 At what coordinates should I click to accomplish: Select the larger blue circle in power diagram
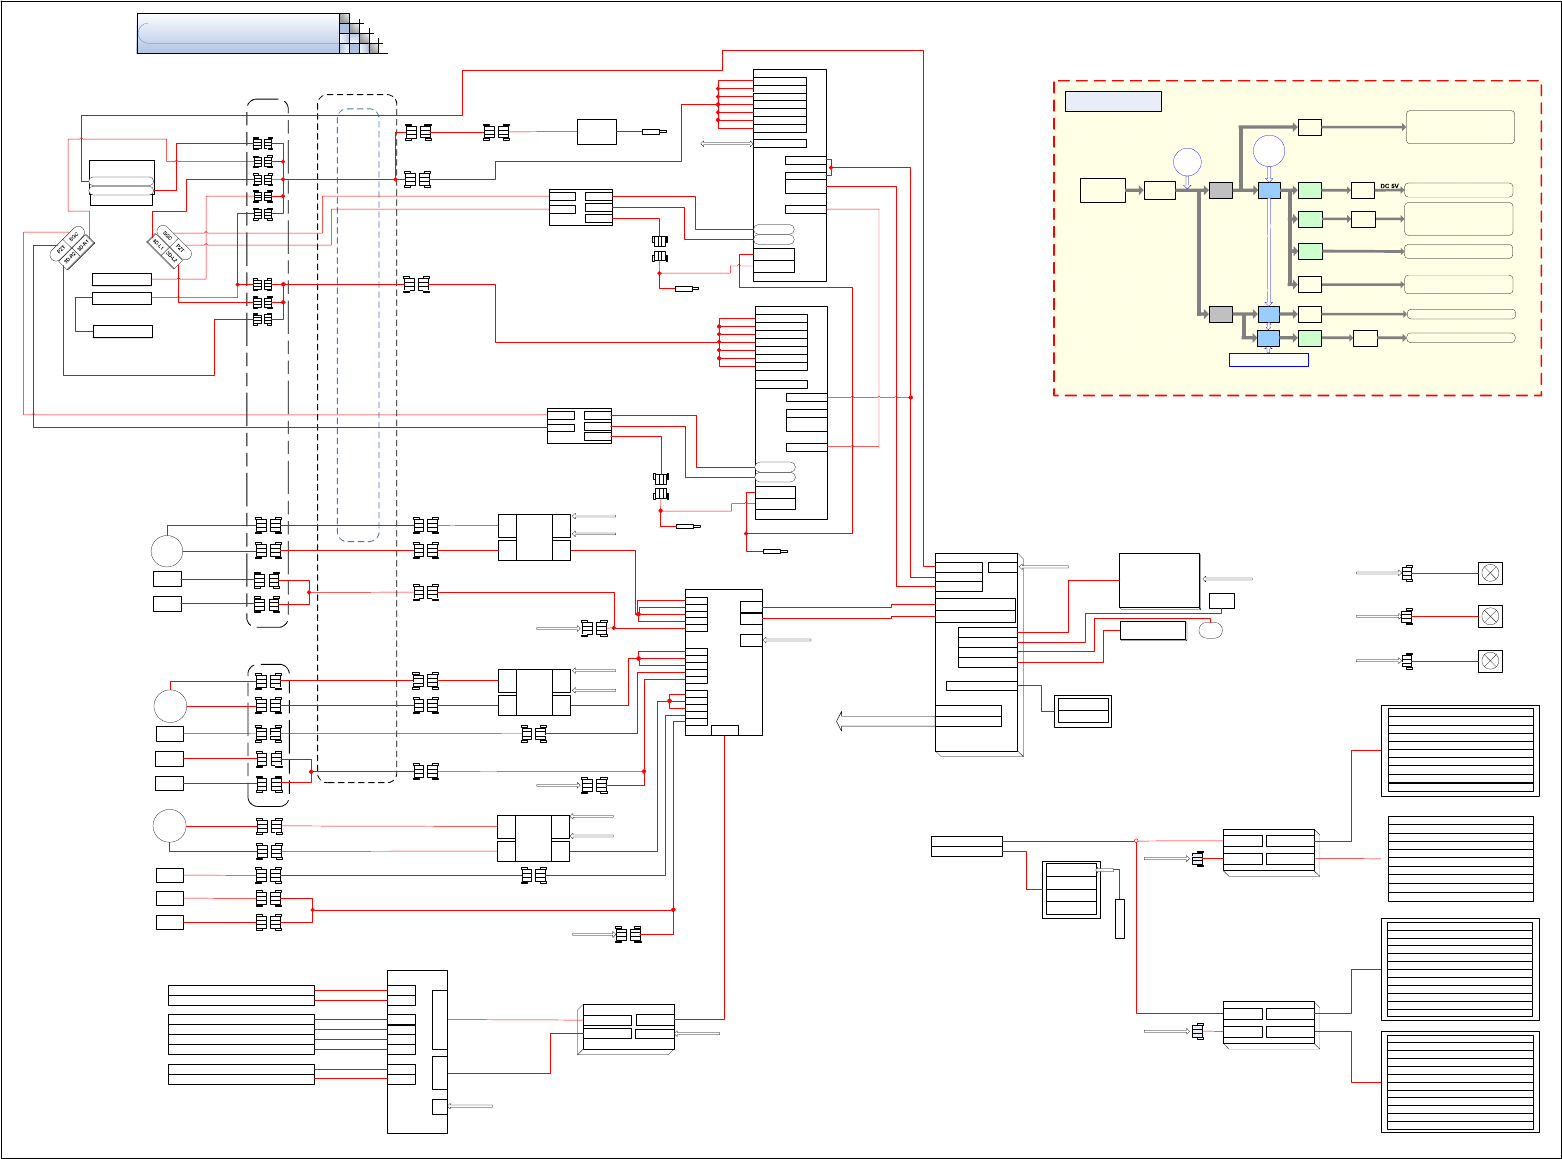1268,150
